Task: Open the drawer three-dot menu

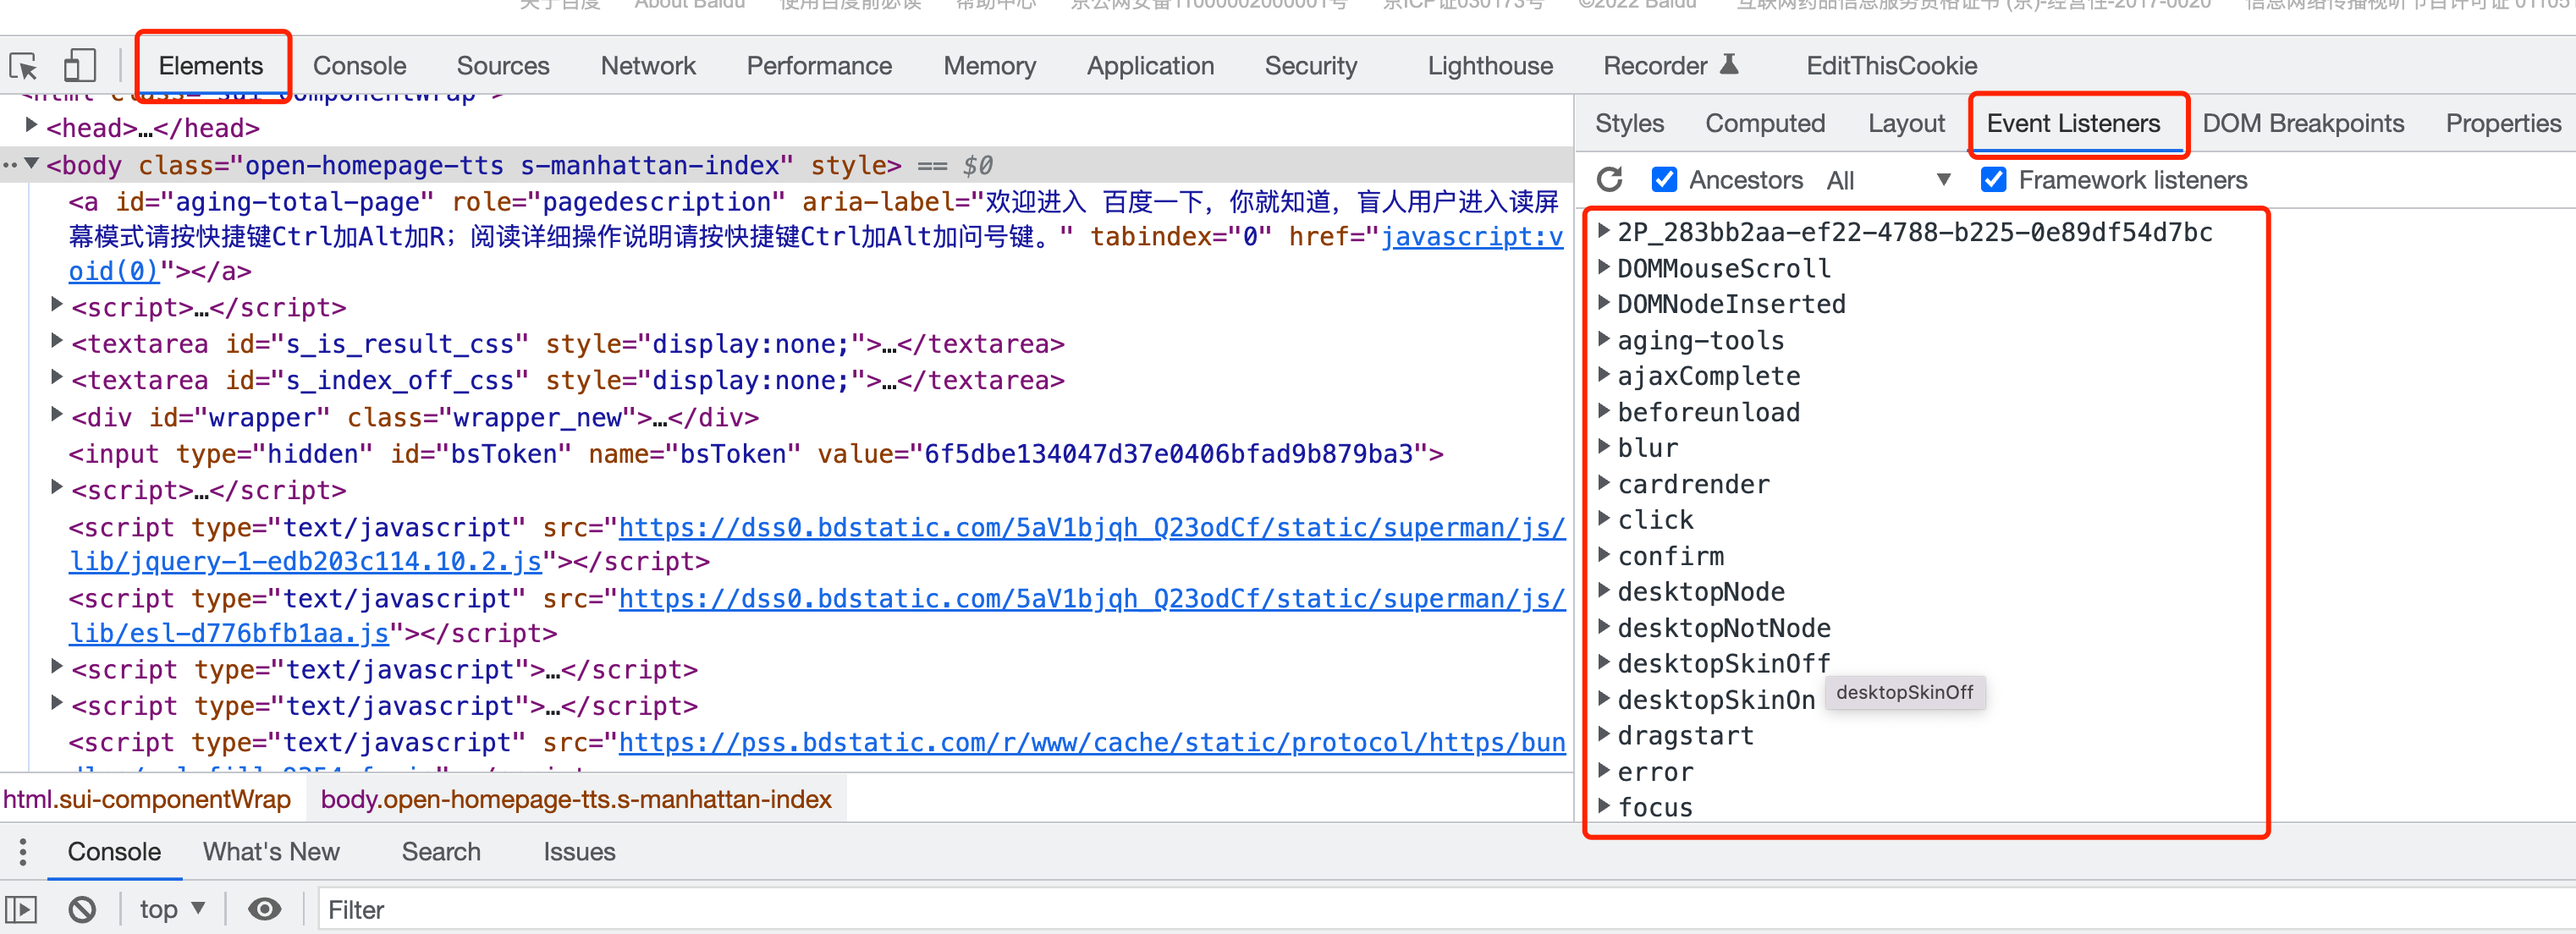Action: point(23,852)
